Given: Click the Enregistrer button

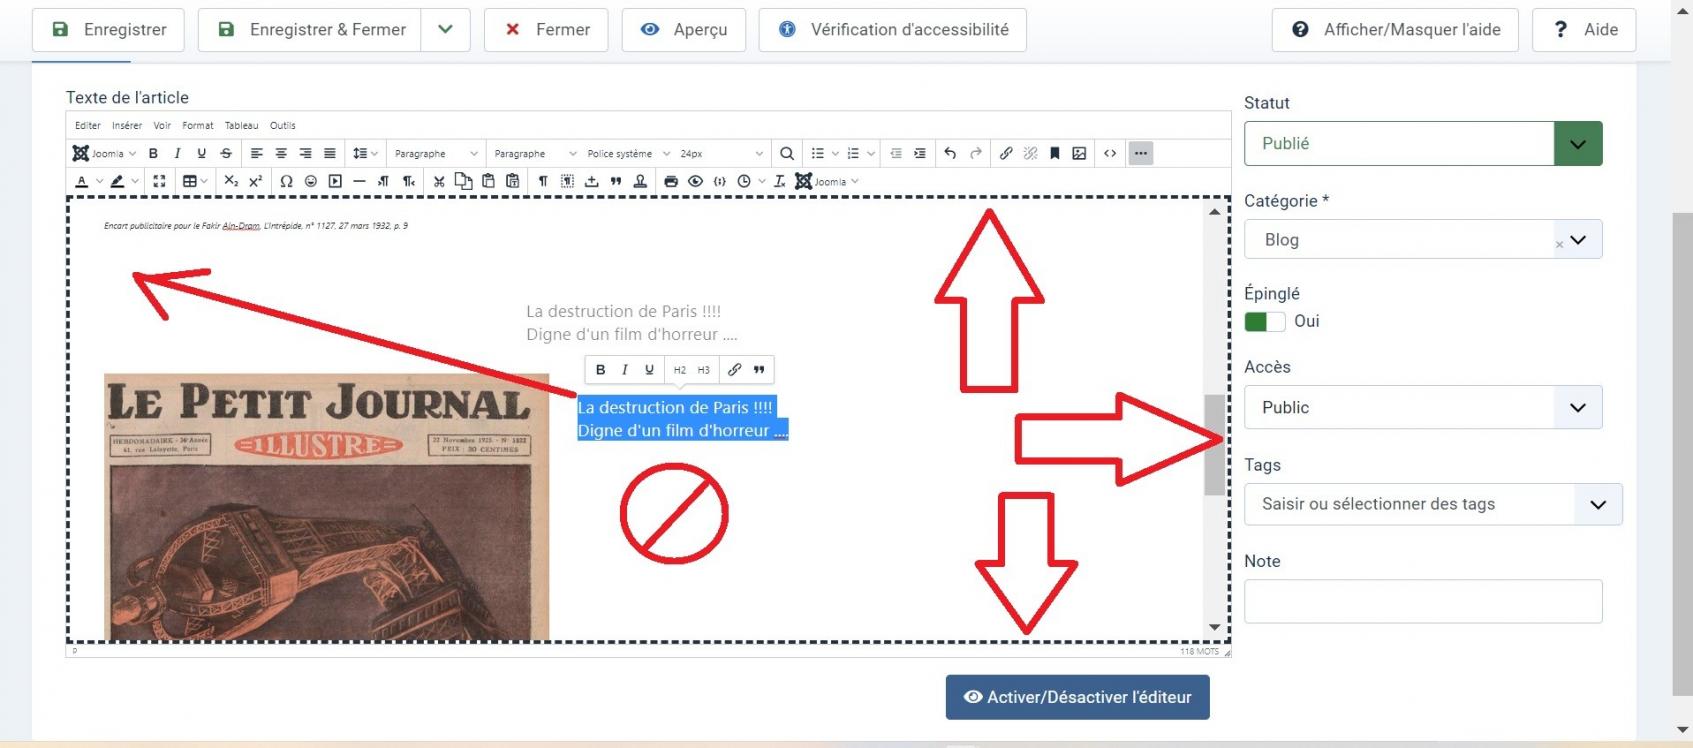Looking at the screenshot, I should click(x=109, y=29).
